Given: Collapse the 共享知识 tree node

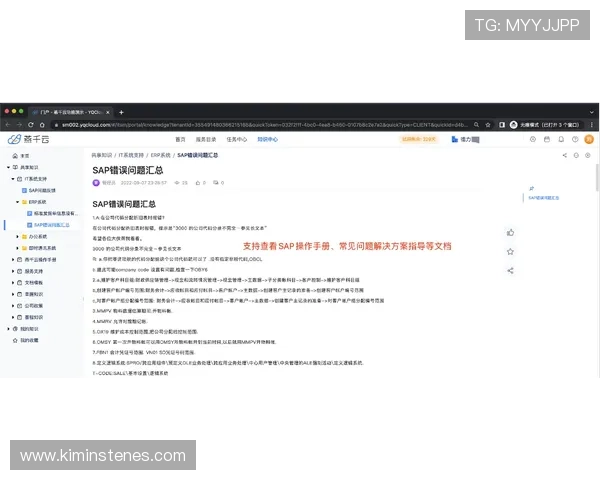Looking at the screenshot, I should tap(8, 167).
